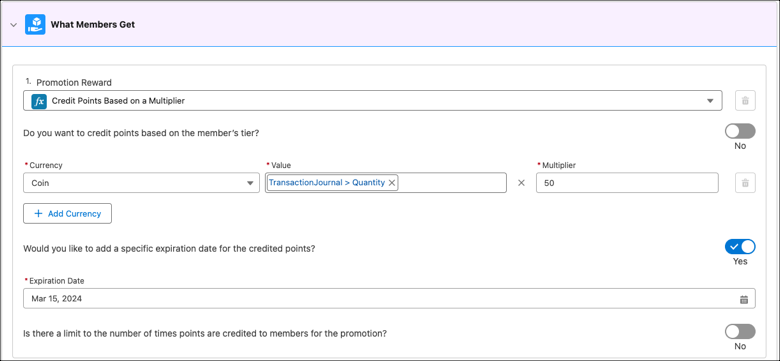Click the times sign between Value and Multiplier
Image resolution: width=780 pixels, height=361 pixels.
point(521,182)
